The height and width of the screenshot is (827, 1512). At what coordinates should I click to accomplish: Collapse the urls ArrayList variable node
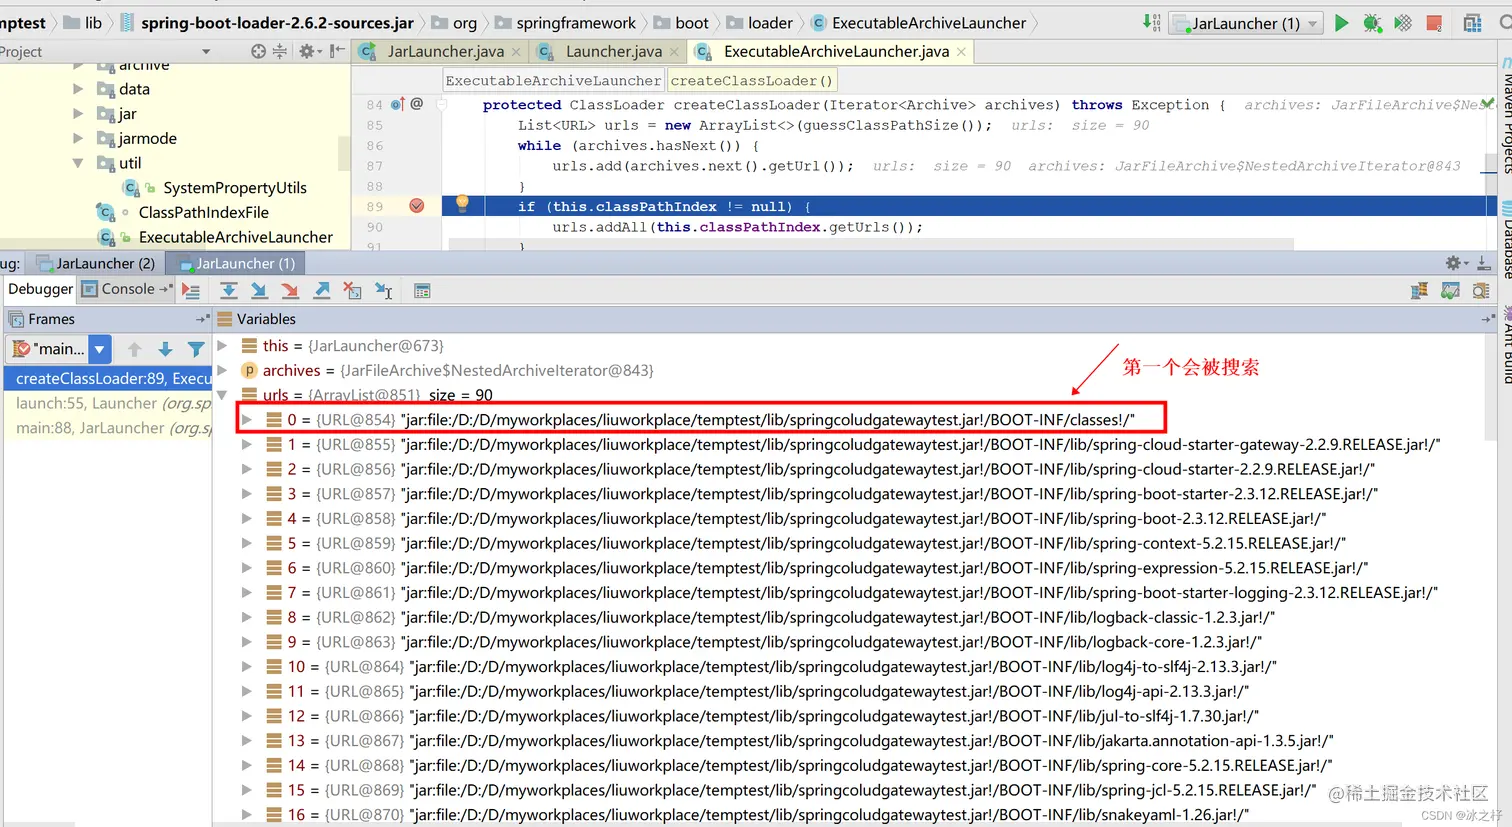coord(222,395)
